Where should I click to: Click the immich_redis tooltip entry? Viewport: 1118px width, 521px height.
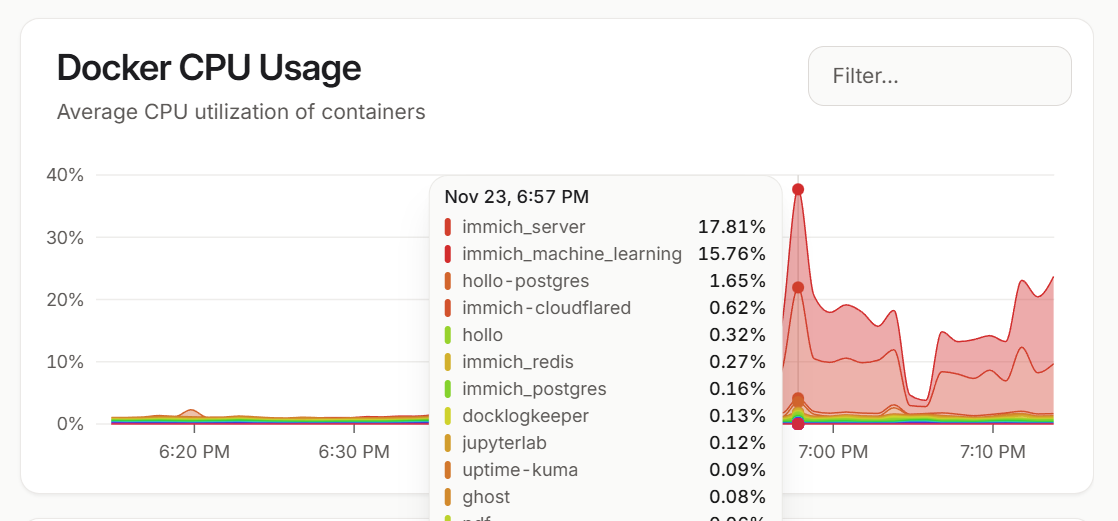[517, 362]
